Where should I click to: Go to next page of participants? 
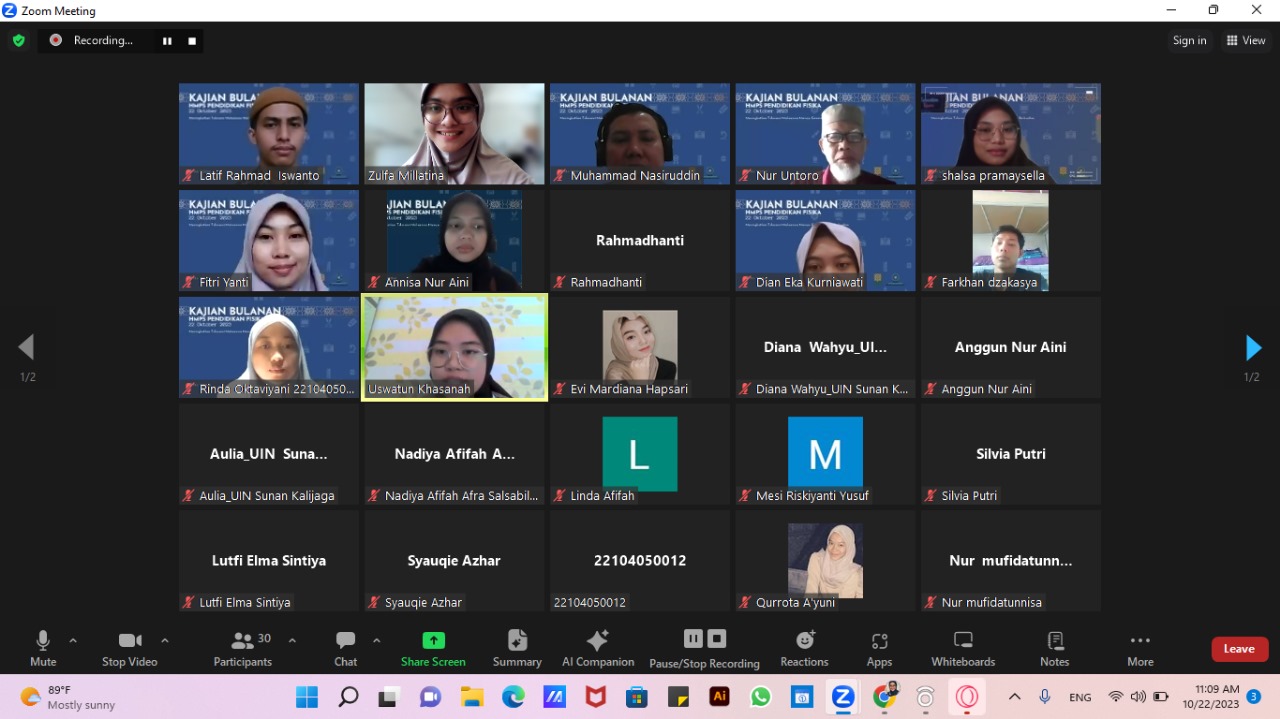click(1253, 348)
